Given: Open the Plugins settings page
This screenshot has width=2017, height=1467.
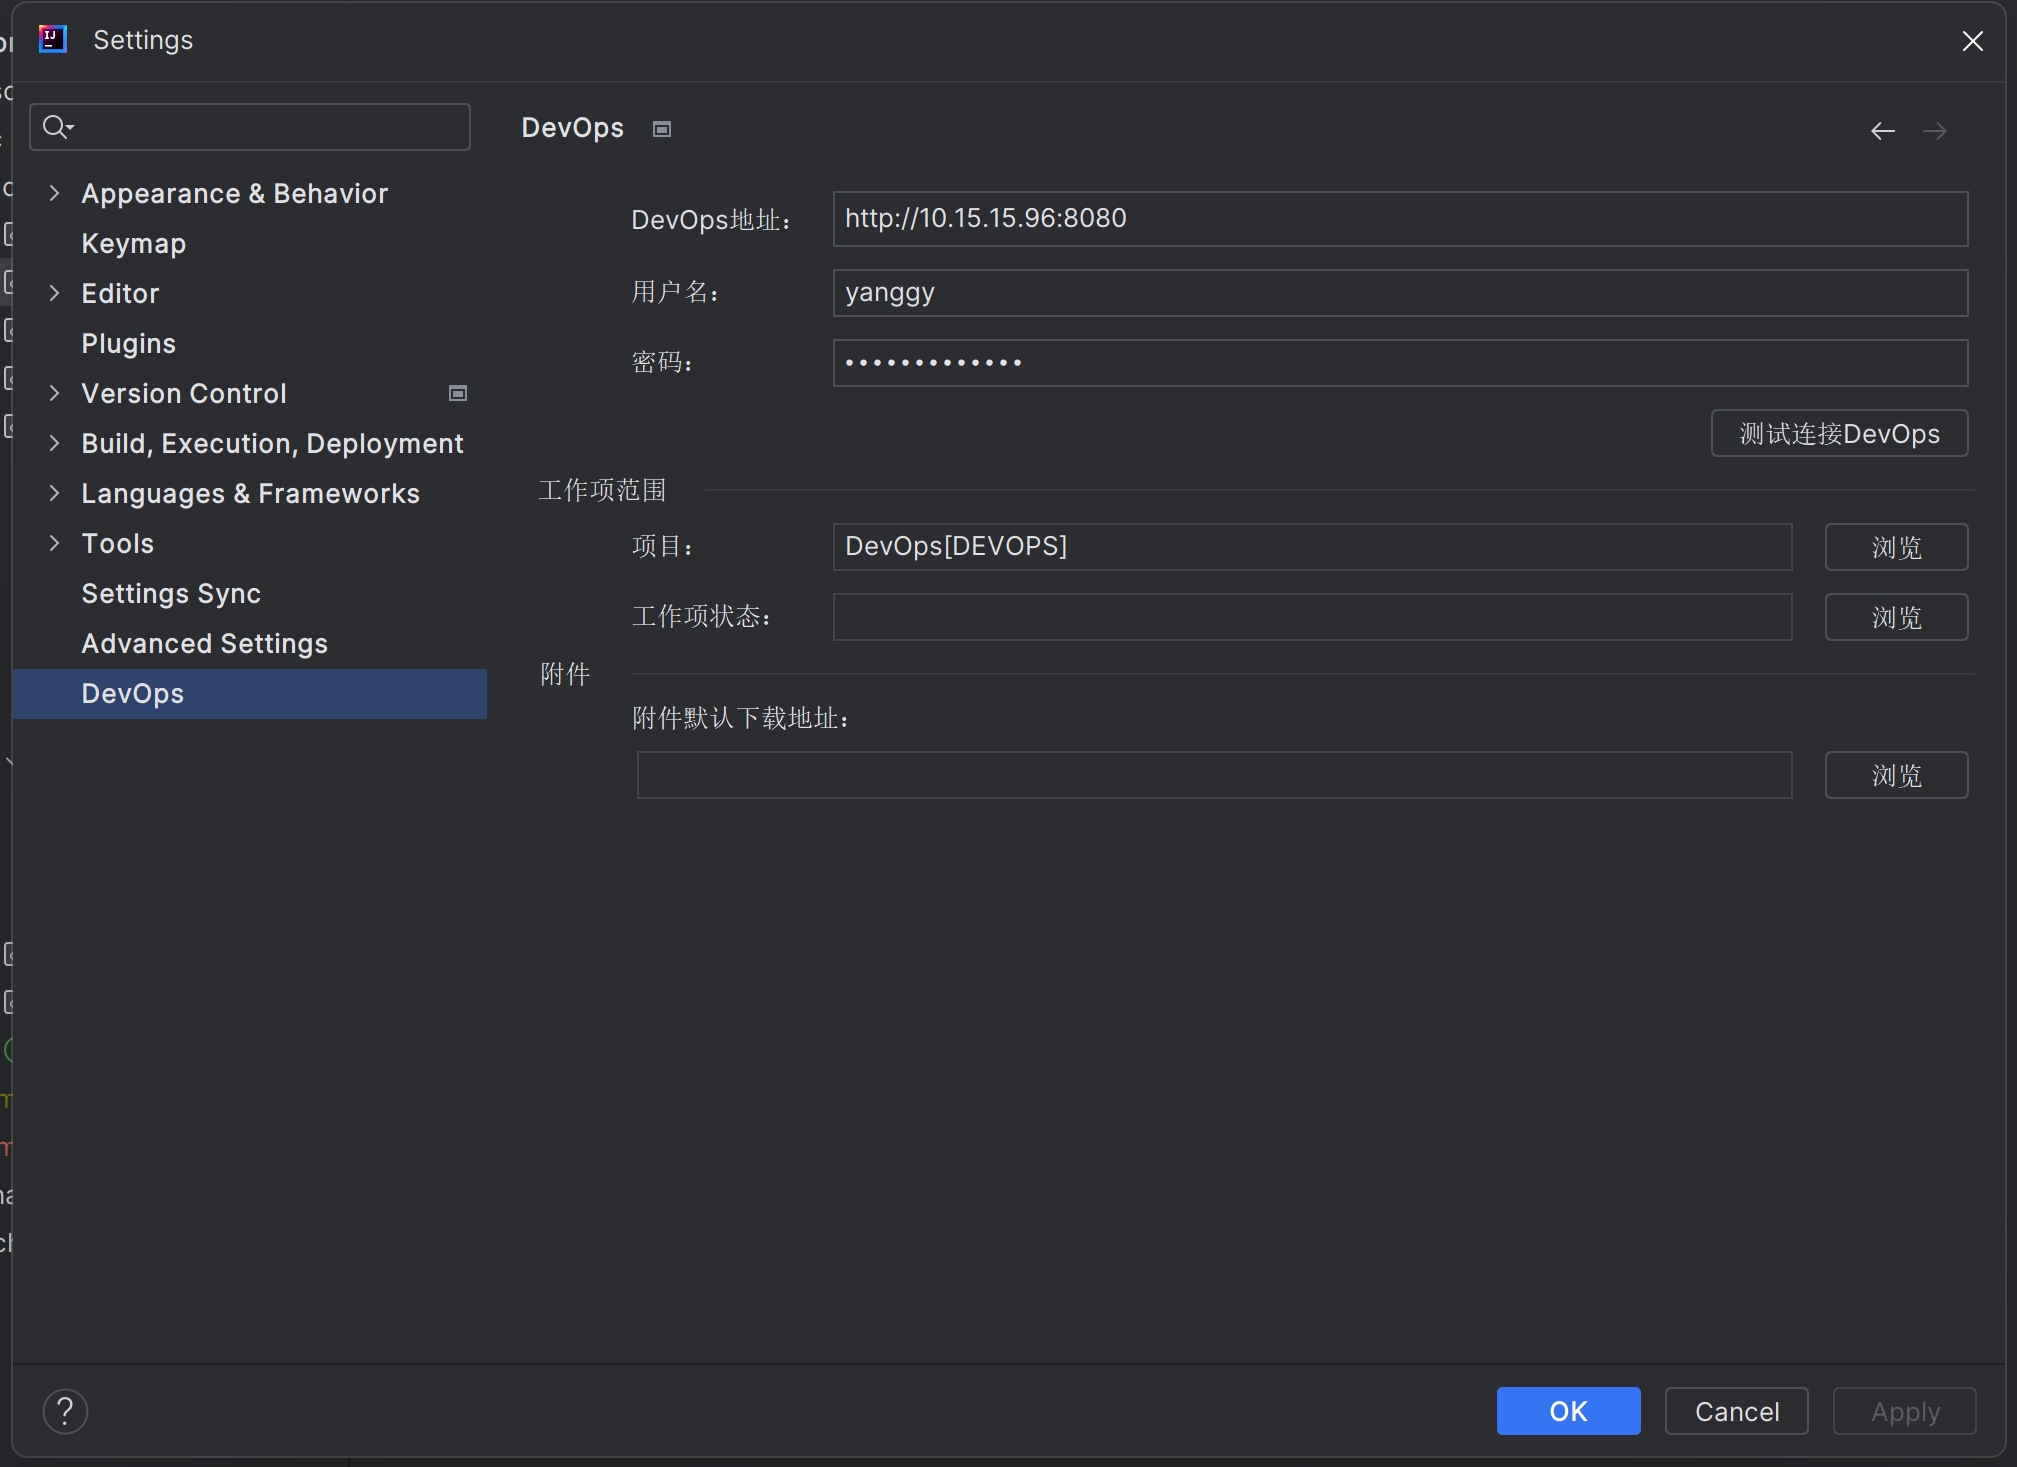Looking at the screenshot, I should [128, 343].
